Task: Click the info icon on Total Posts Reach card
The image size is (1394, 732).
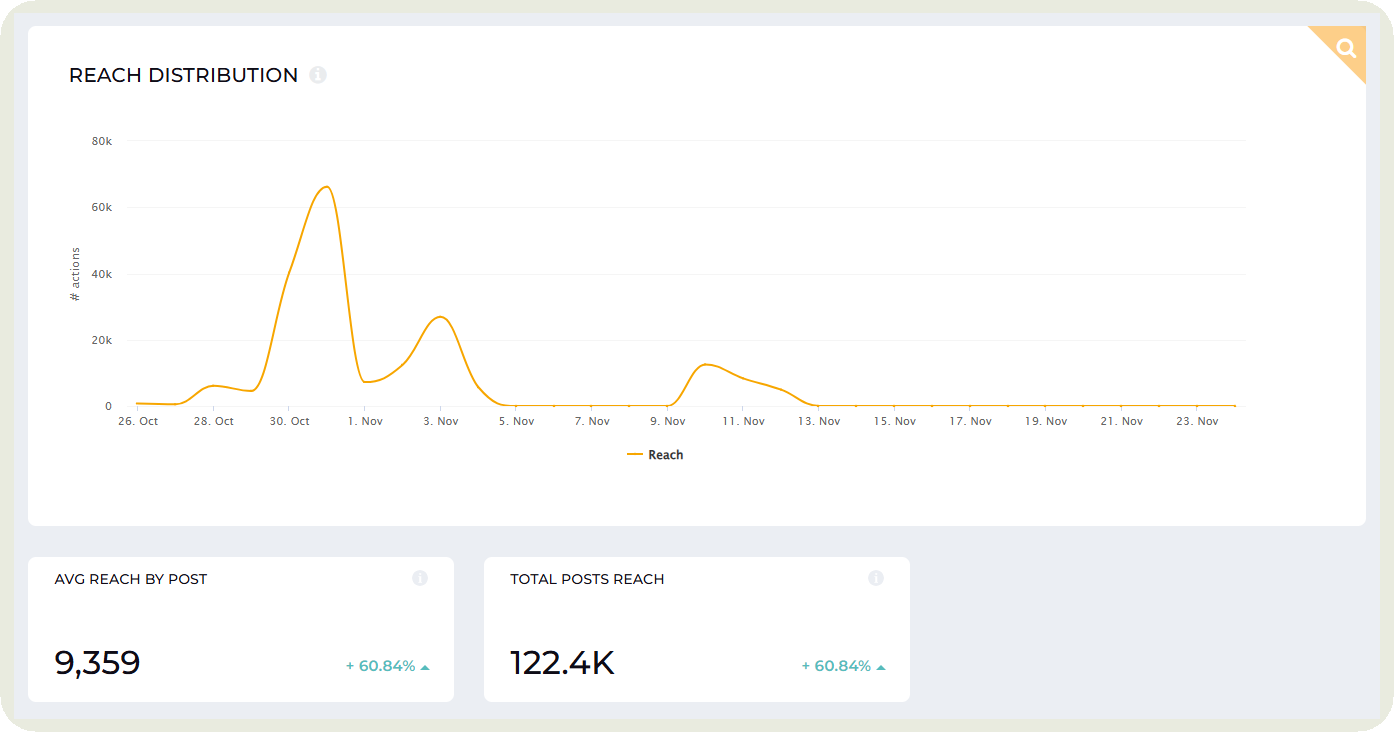Action: 876,578
